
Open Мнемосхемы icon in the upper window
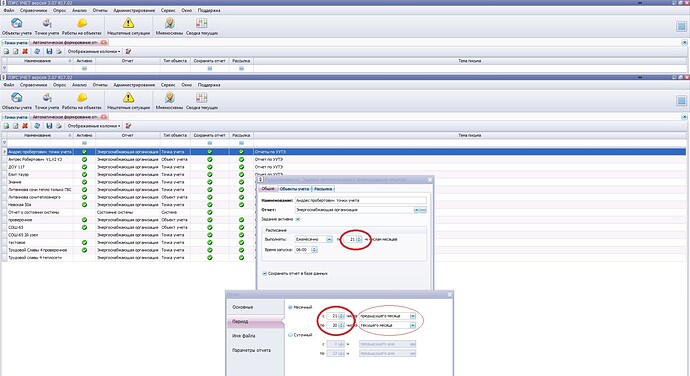point(169,26)
